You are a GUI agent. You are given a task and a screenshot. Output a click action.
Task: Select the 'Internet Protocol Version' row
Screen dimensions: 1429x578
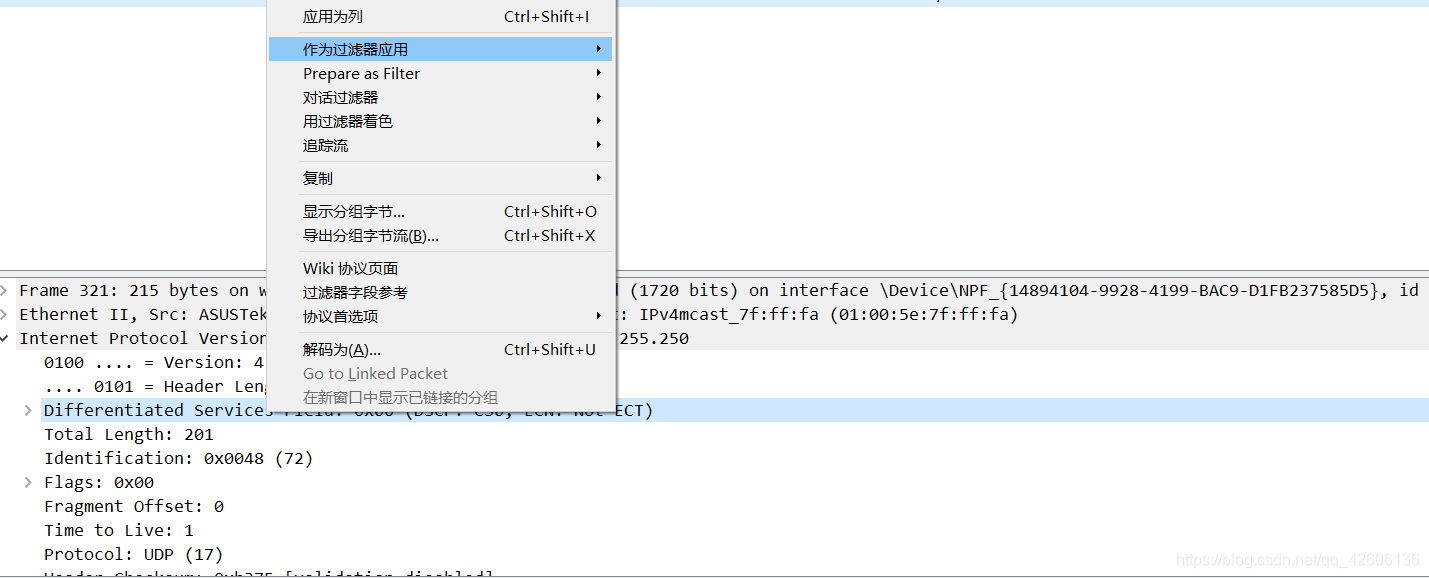coord(714,338)
